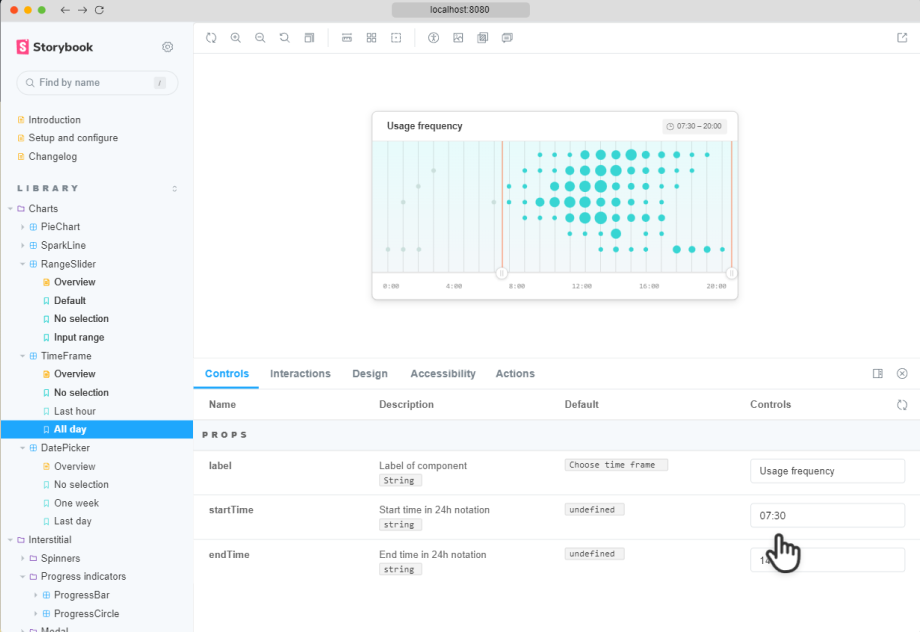The width and height of the screenshot is (920, 632).
Task: Select RangeSlider's No selection story
Action: [81, 319]
